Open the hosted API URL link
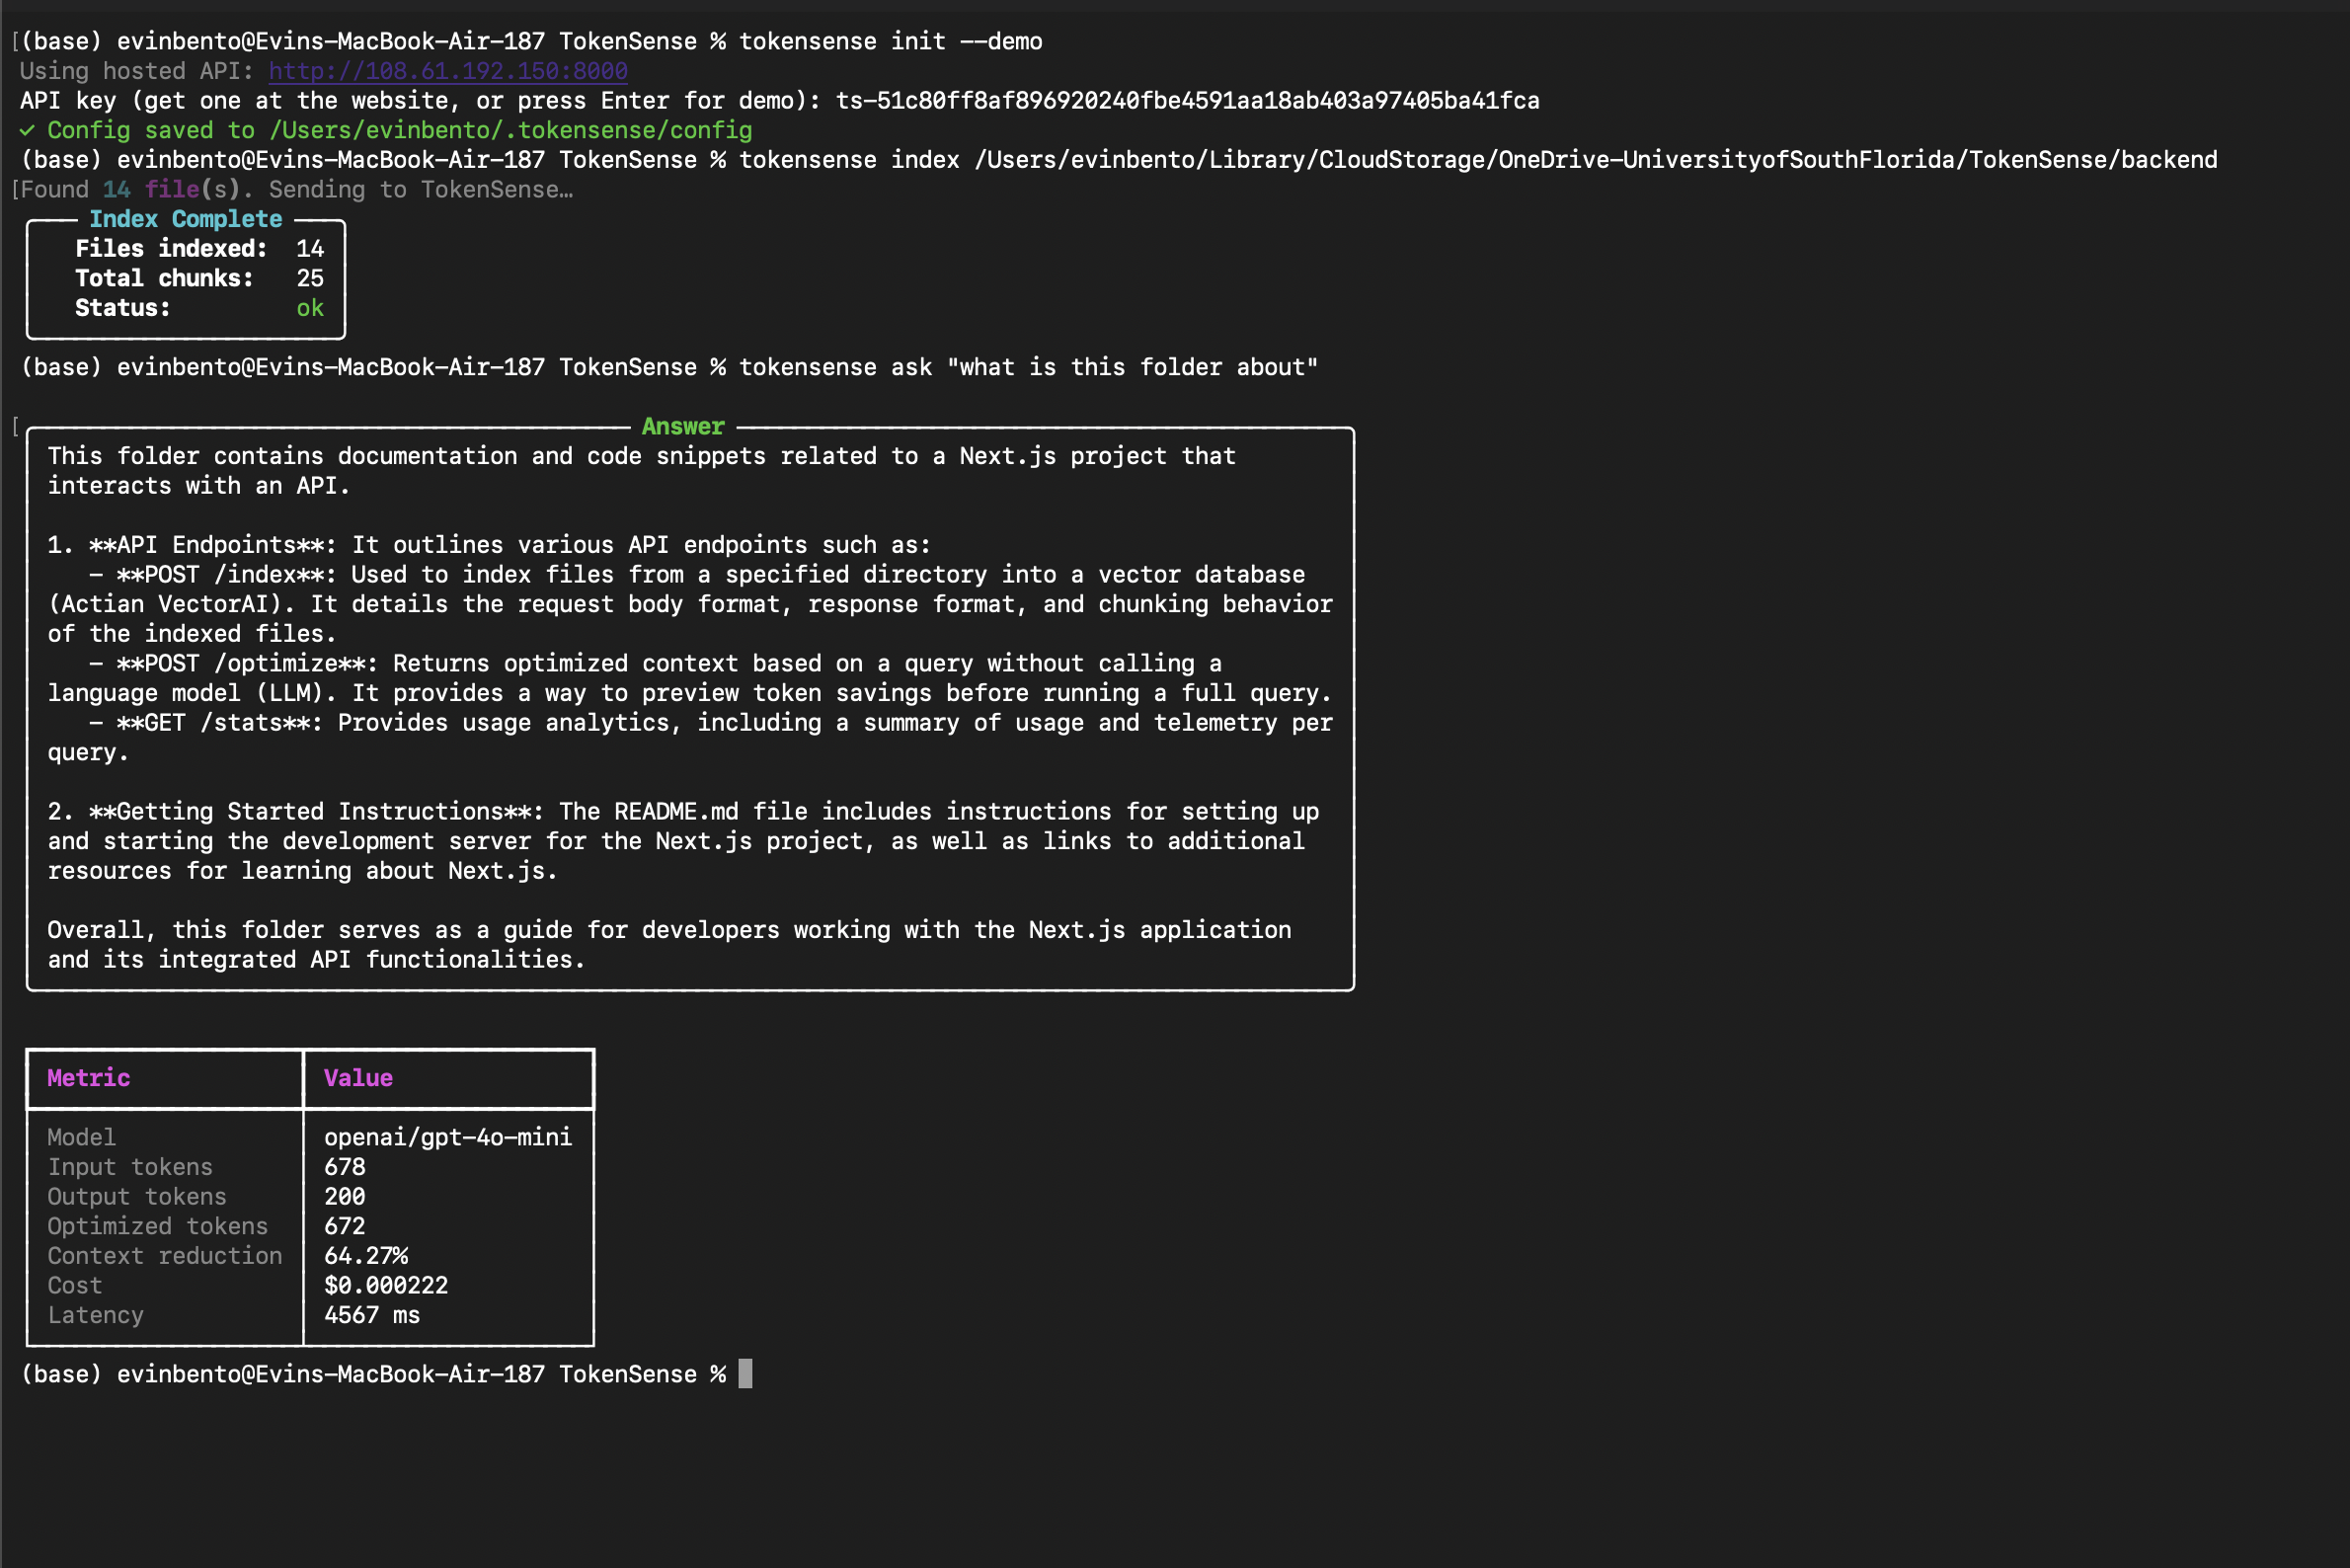This screenshot has height=1568, width=2350. (448, 71)
